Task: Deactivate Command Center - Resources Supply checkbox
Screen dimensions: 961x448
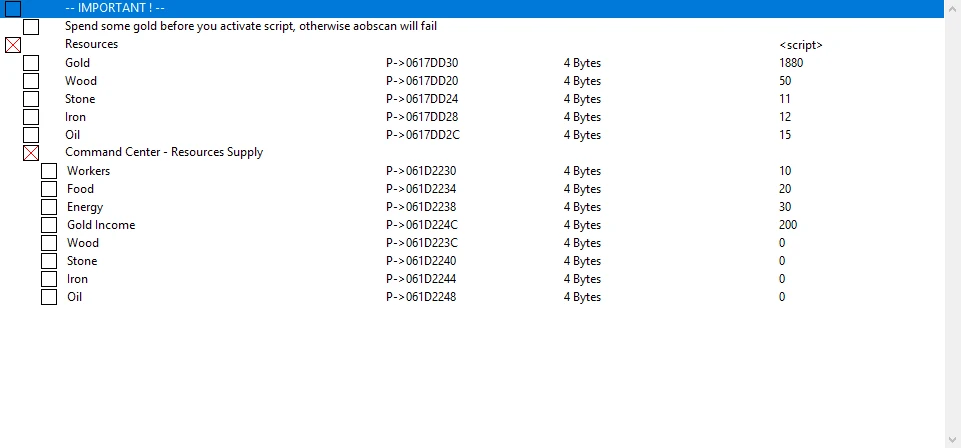Action: (x=31, y=153)
